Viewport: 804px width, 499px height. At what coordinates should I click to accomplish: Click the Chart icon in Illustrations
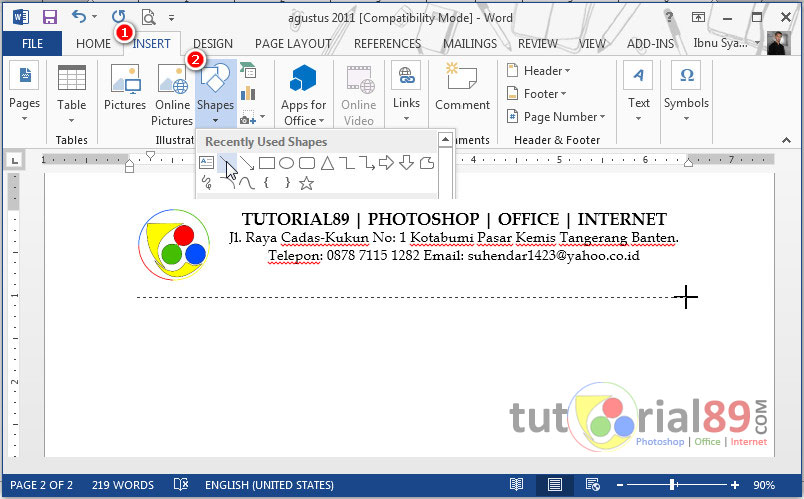click(248, 93)
